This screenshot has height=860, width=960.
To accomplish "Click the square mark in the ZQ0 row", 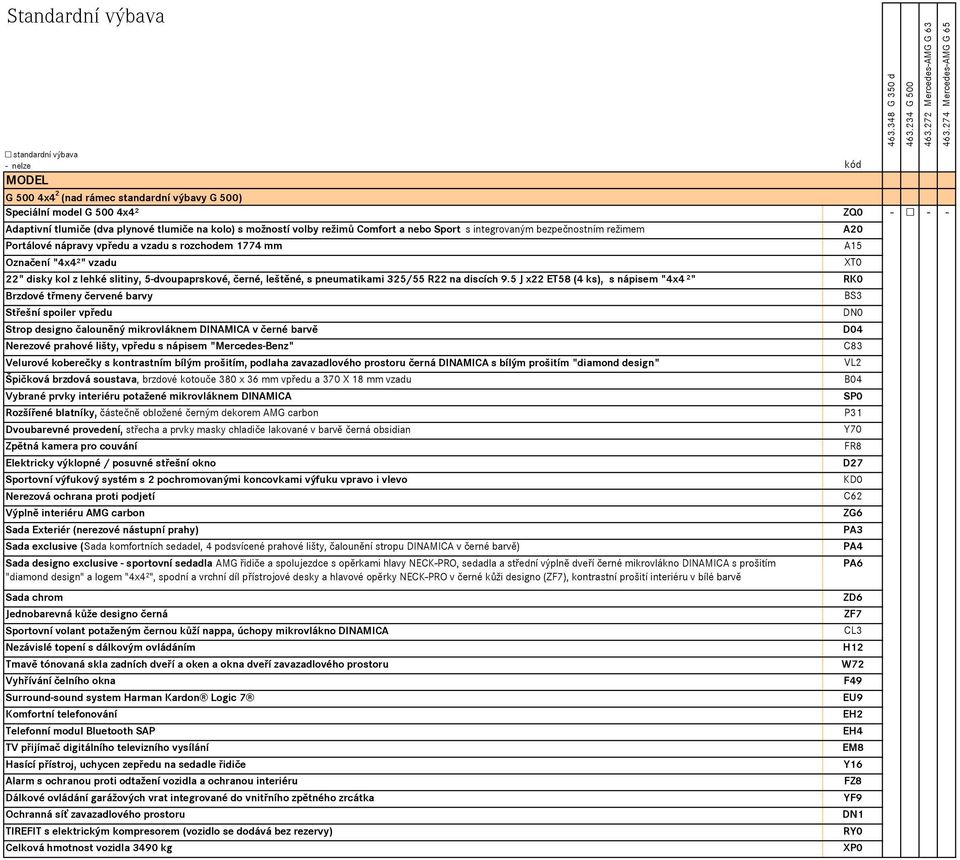I will [910, 212].
